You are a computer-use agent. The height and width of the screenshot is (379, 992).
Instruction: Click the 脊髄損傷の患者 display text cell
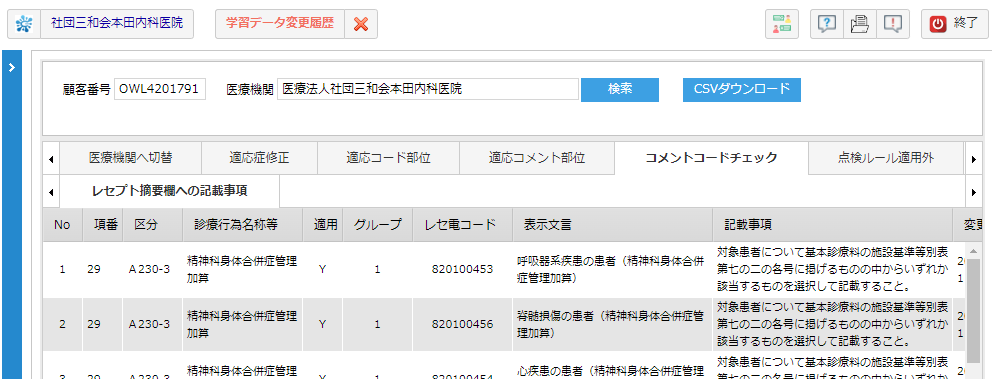tap(612, 324)
